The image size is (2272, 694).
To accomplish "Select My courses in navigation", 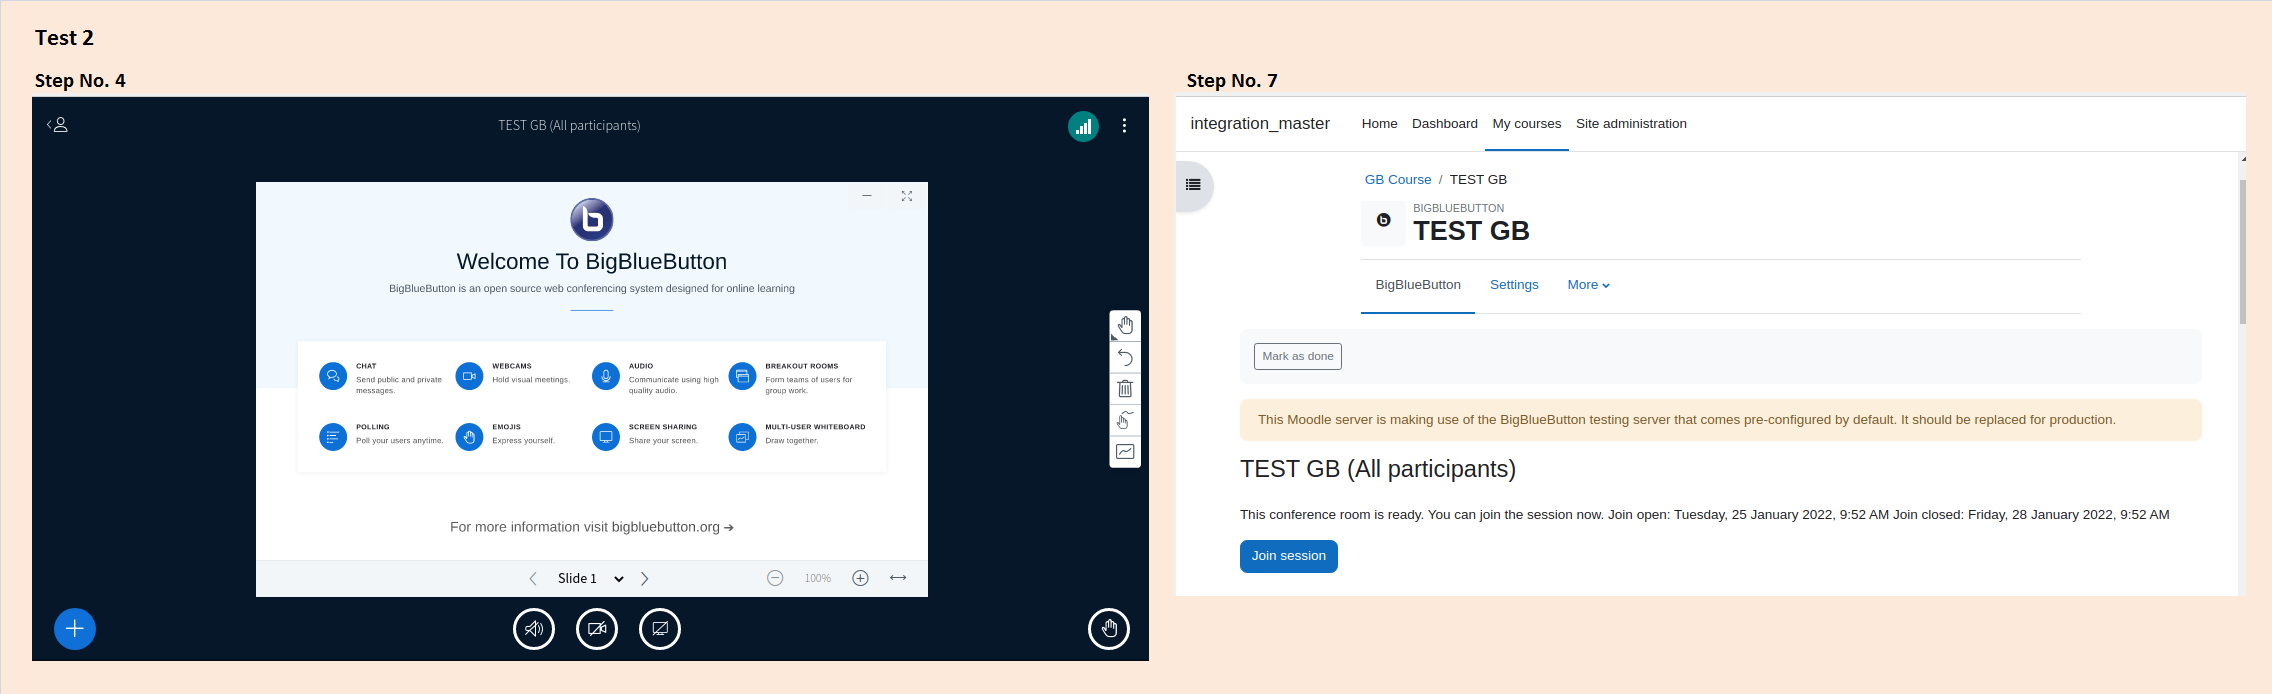I will tap(1526, 124).
